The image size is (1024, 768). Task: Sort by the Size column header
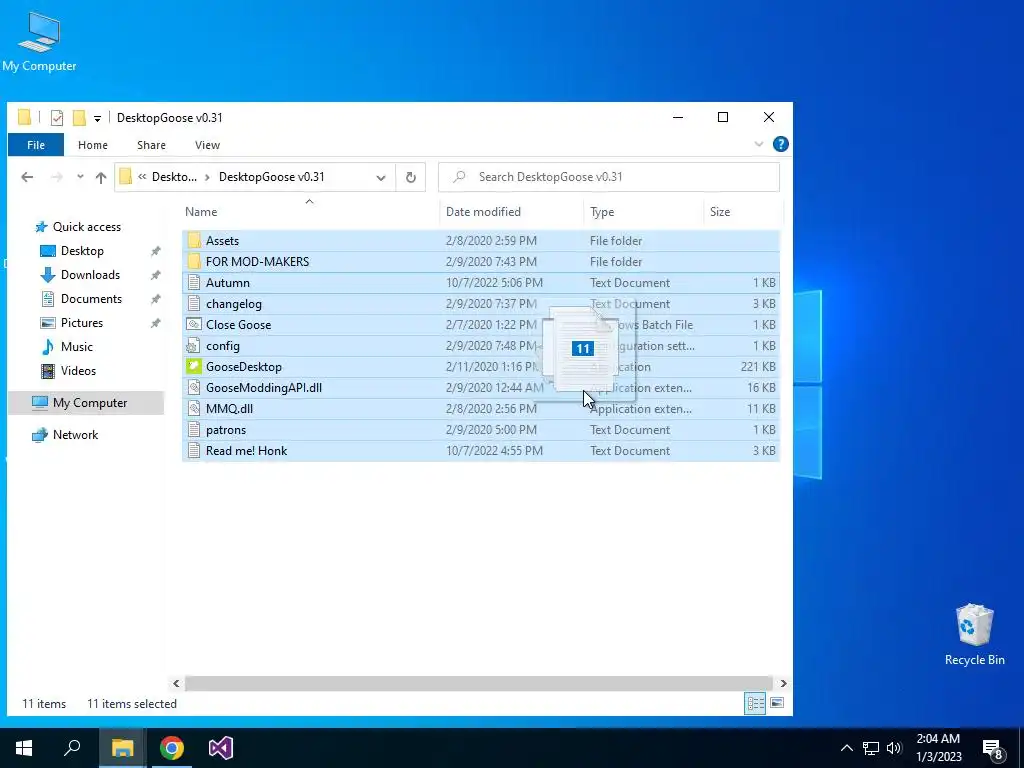[x=720, y=212]
